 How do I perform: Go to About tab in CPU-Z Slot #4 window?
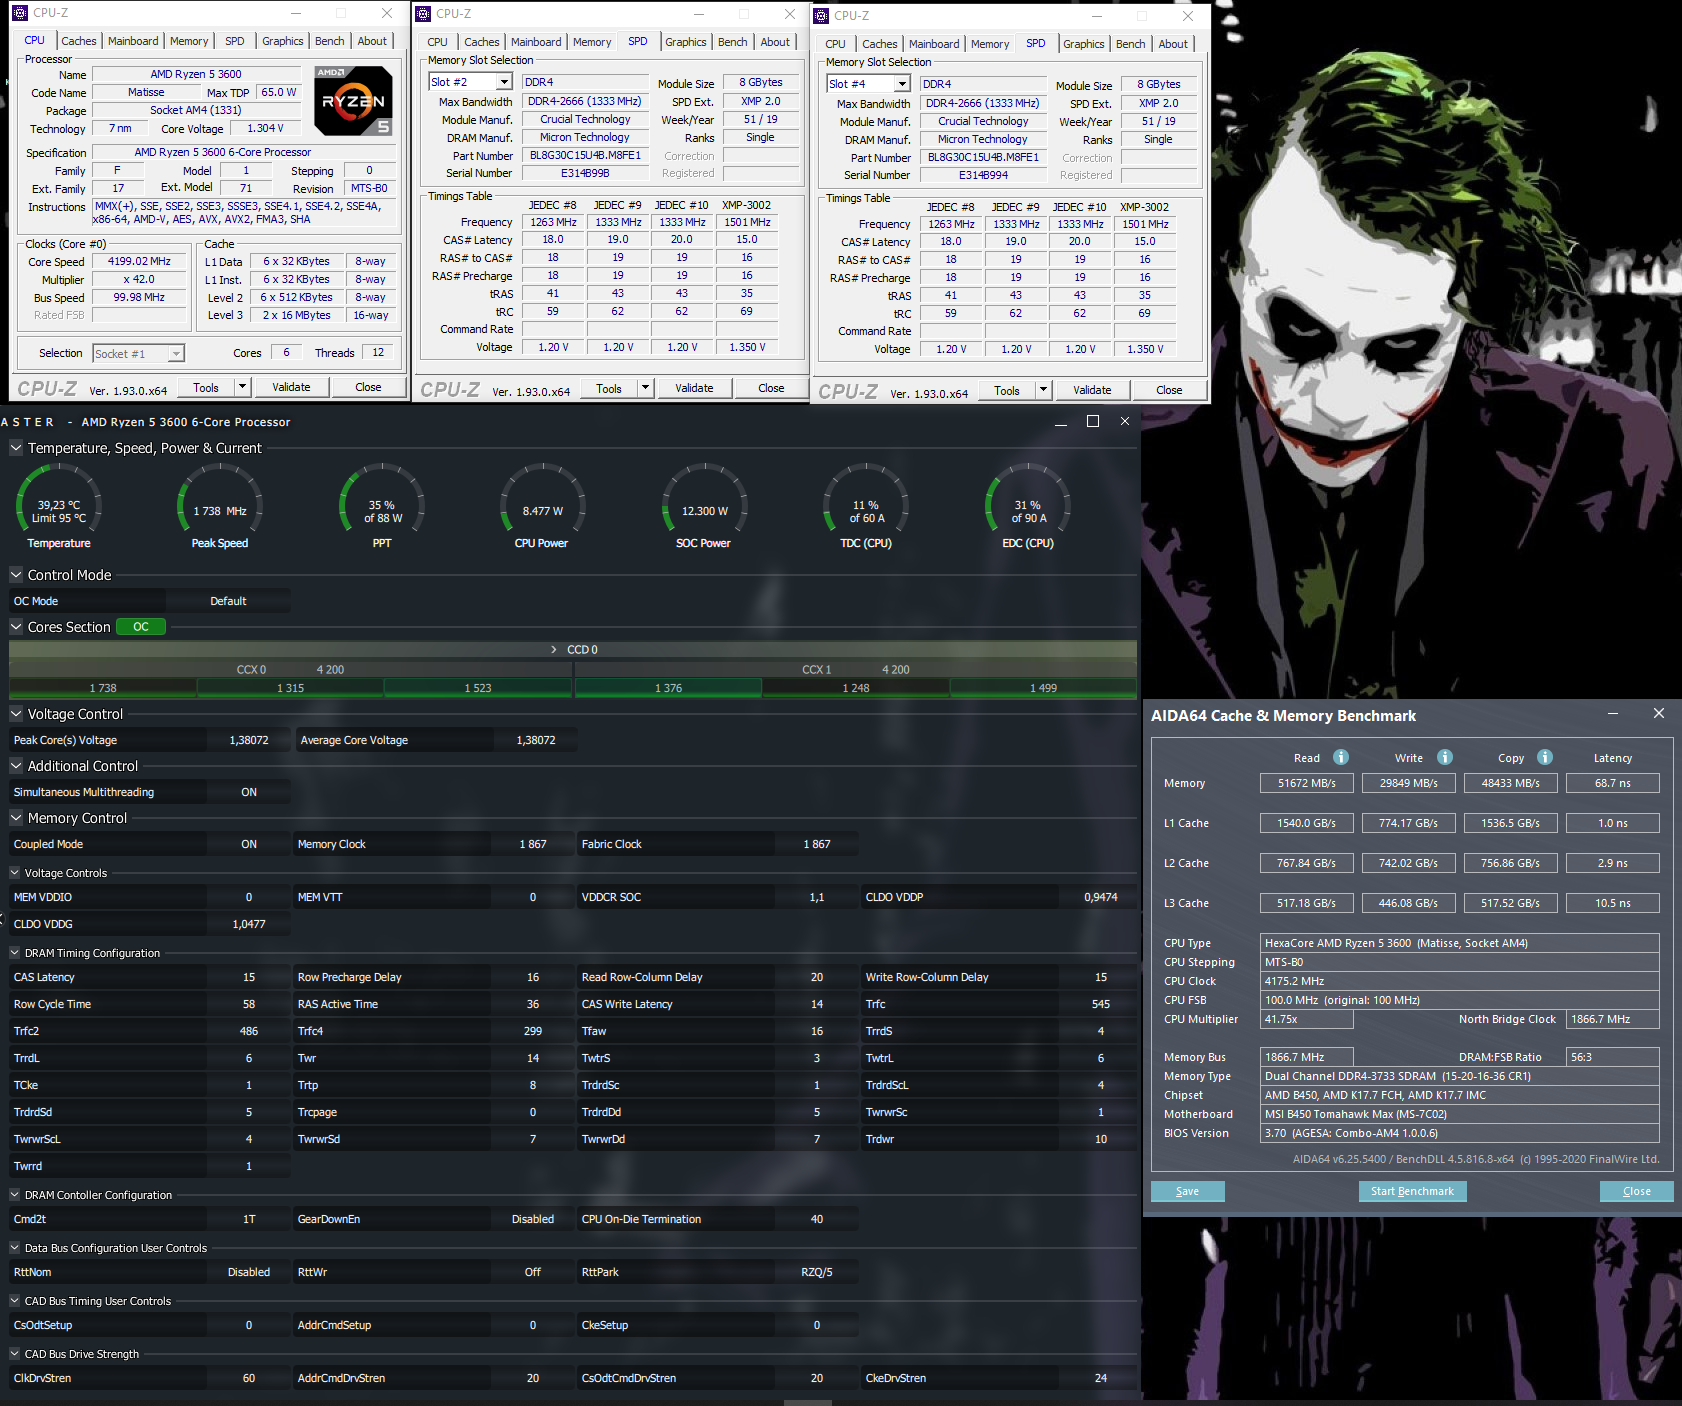click(1173, 44)
